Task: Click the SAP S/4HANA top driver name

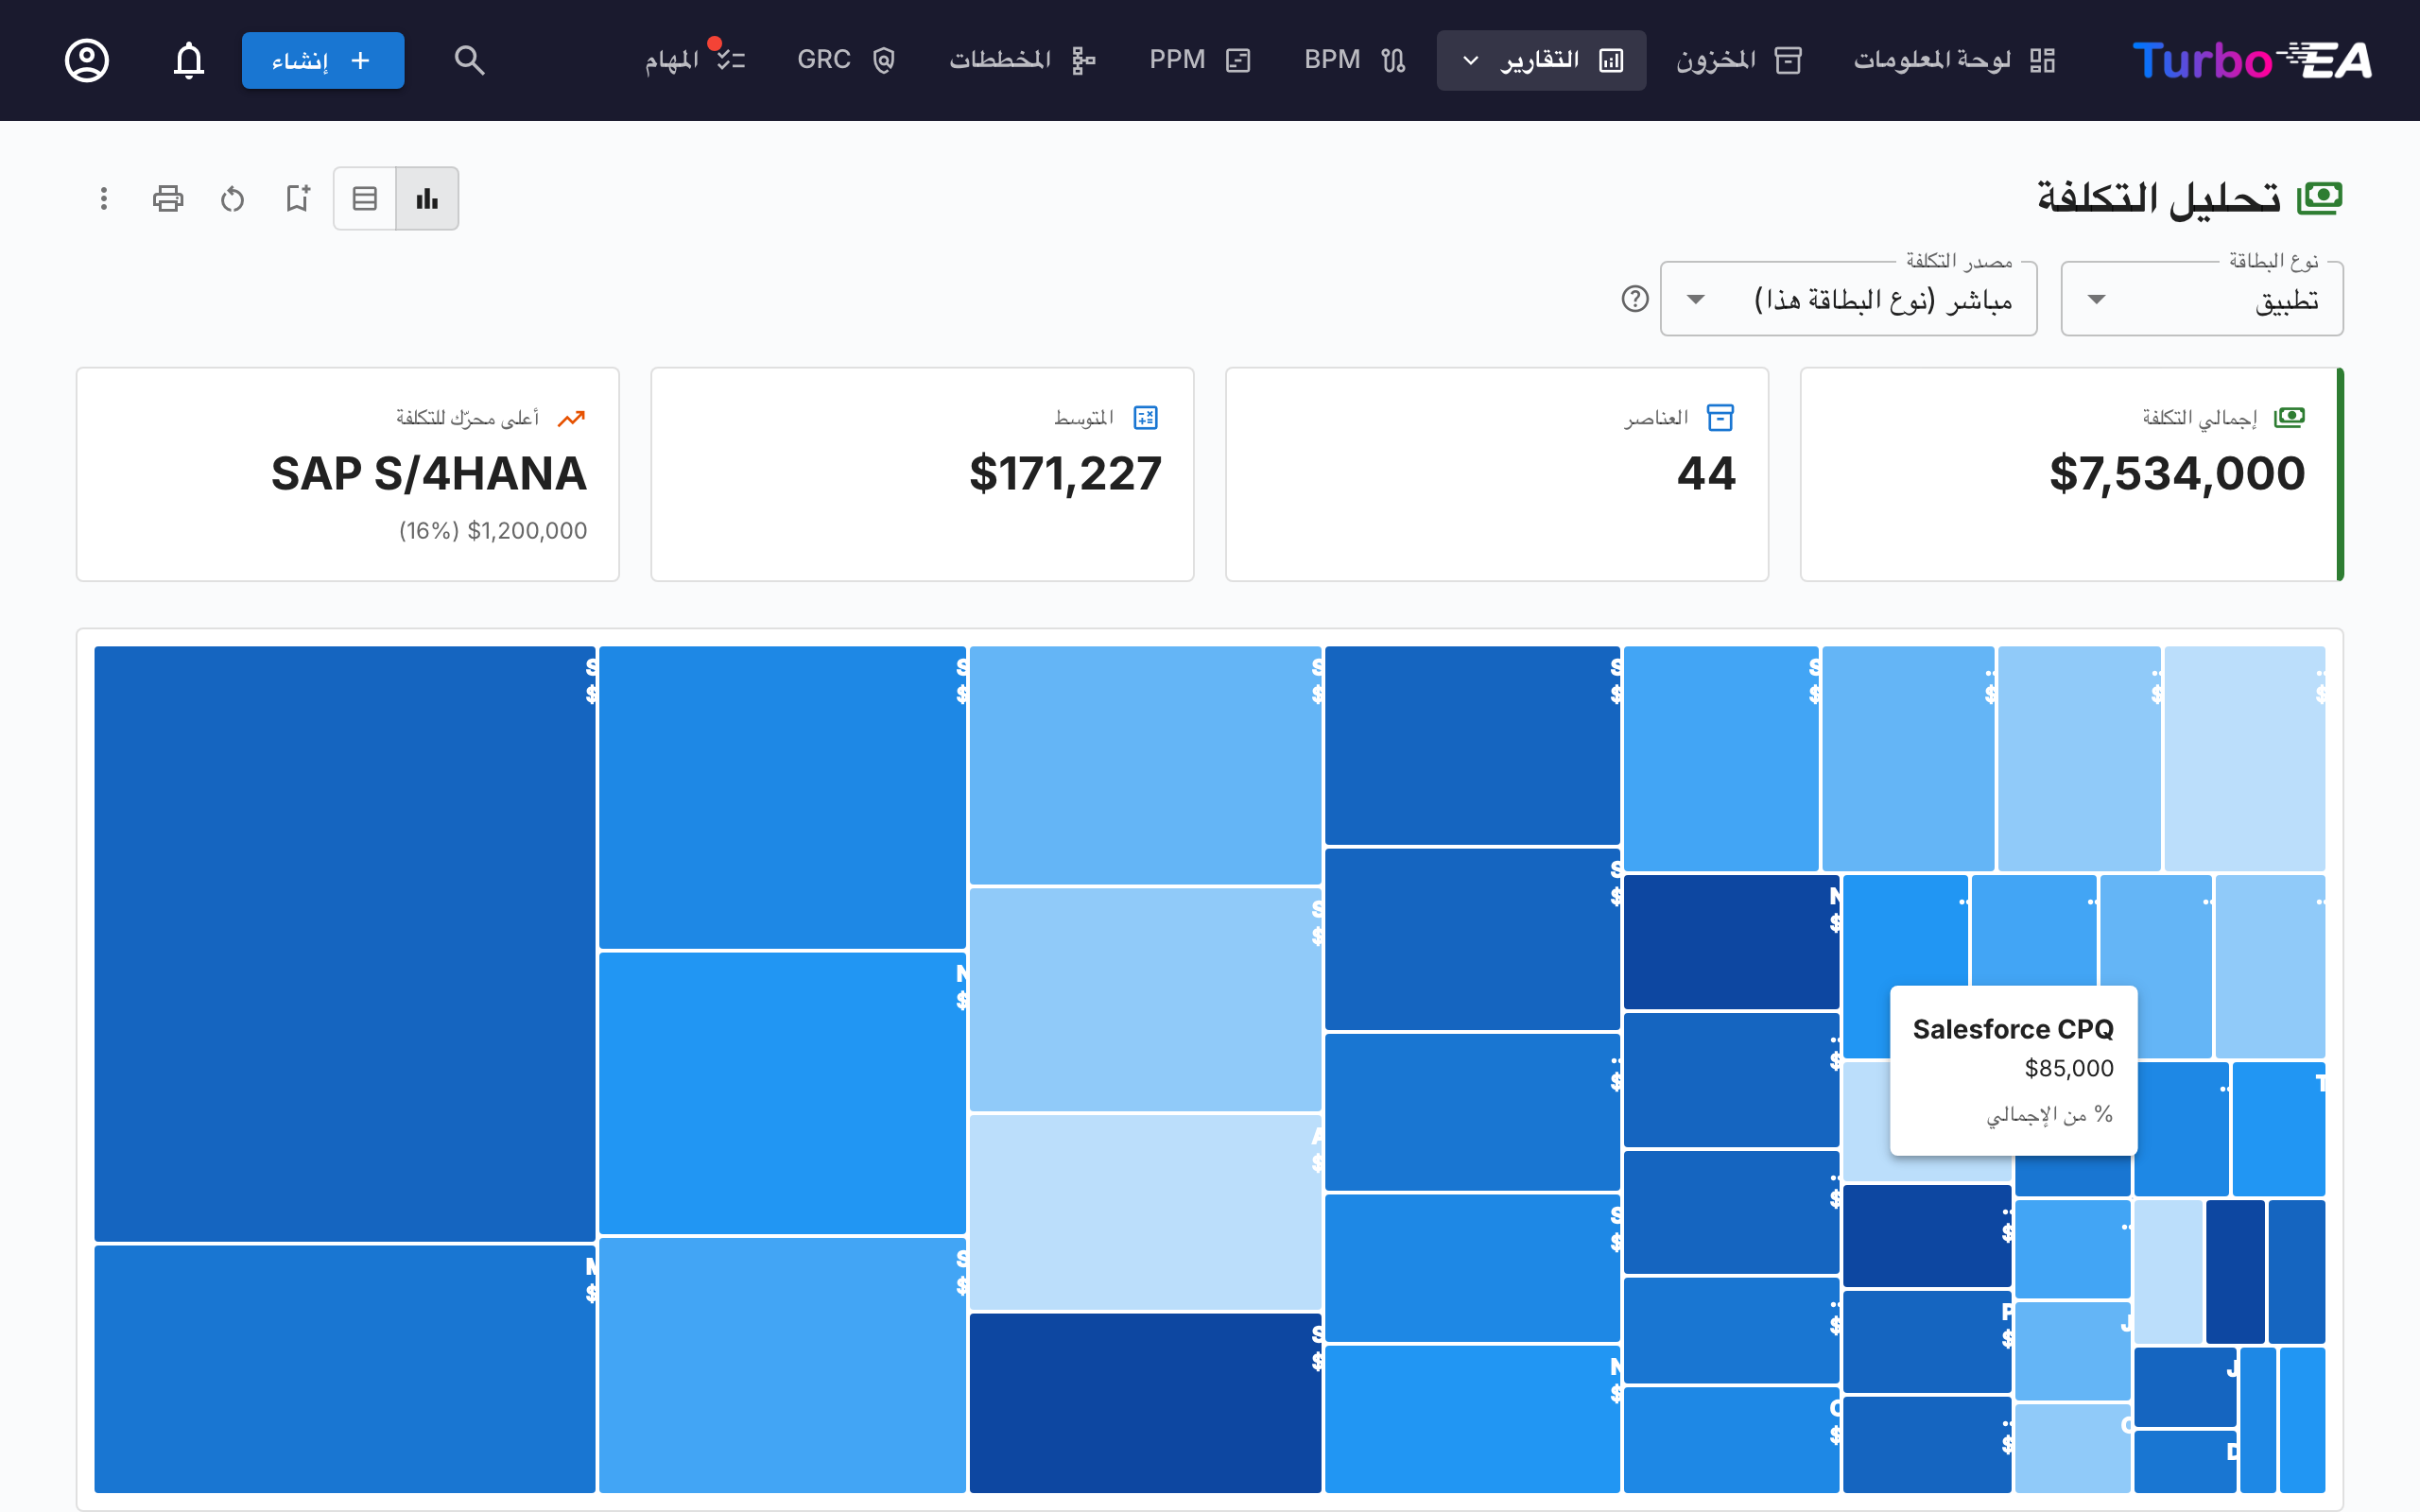Action: tap(429, 473)
